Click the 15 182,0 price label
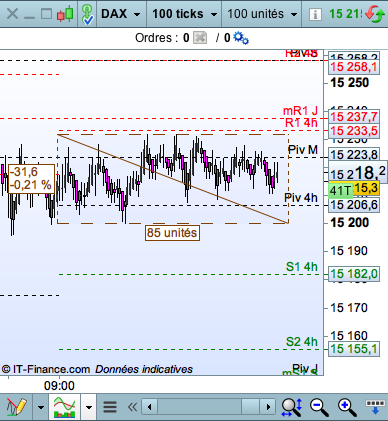This screenshot has width=388, height=421. coord(354,274)
